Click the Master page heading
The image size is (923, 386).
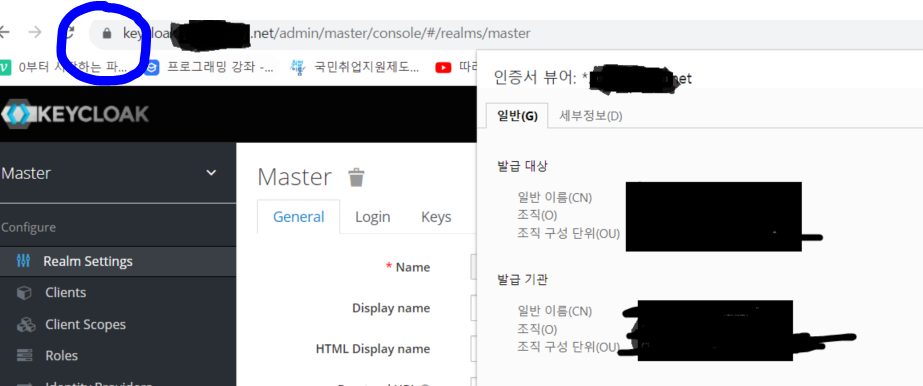295,177
